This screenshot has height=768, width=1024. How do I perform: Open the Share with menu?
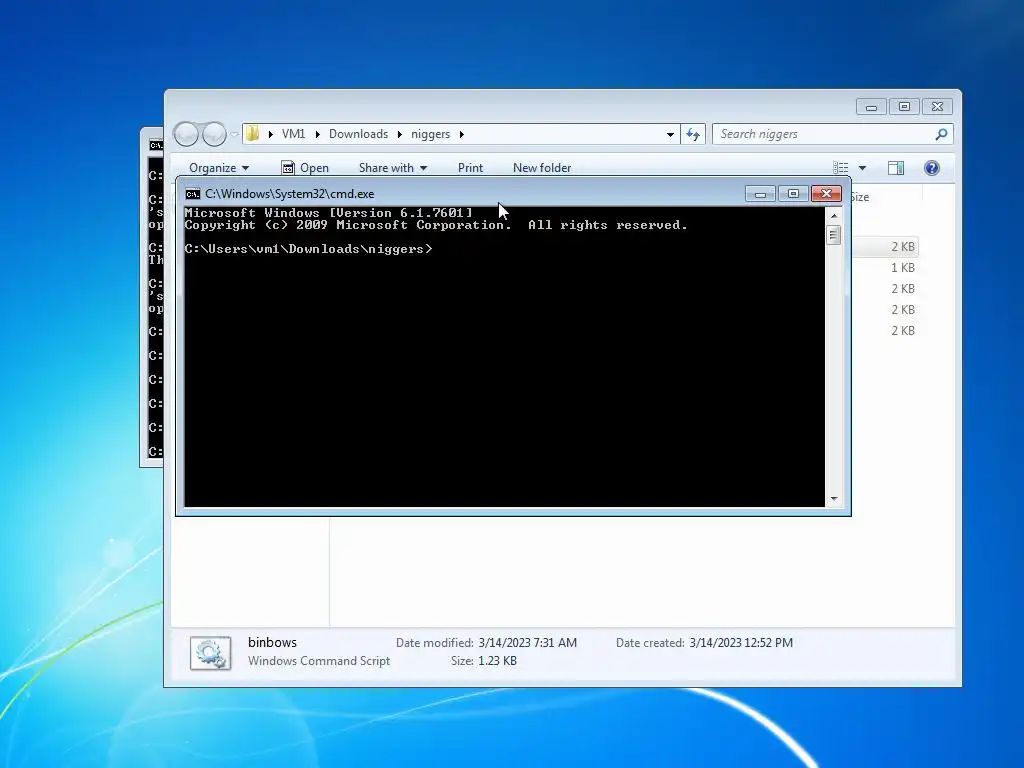pos(392,168)
